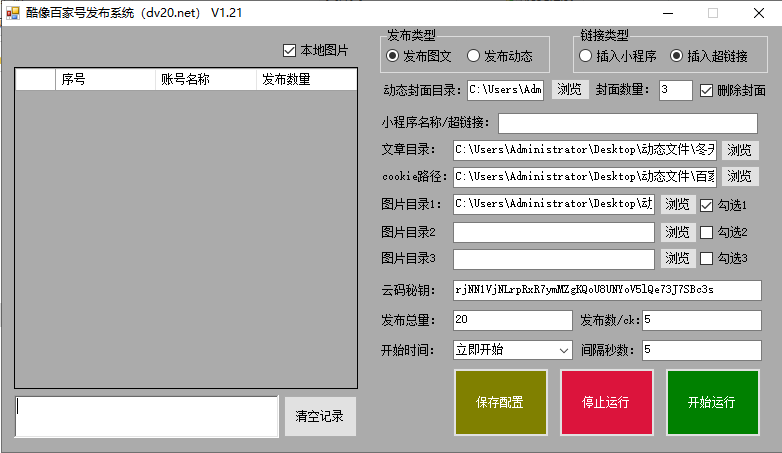This screenshot has height=453, width=782.
Task: Click the 账号名称 column header
Action: click(x=185, y=79)
